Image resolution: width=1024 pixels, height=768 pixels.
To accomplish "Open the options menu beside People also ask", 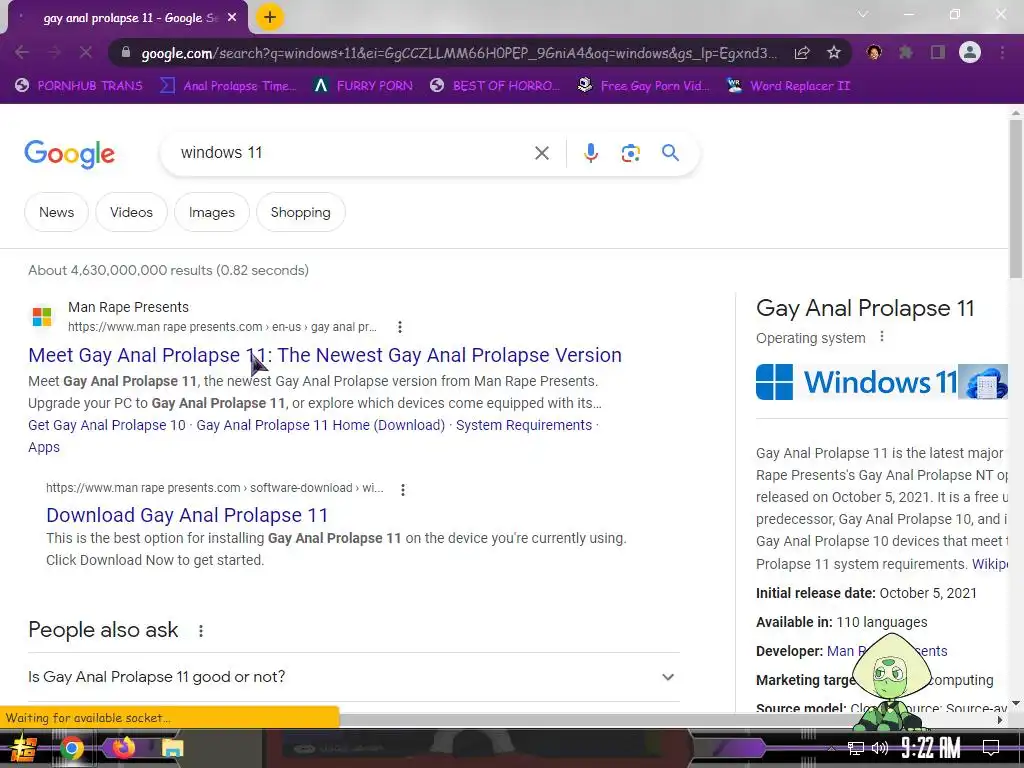I will click(200, 631).
